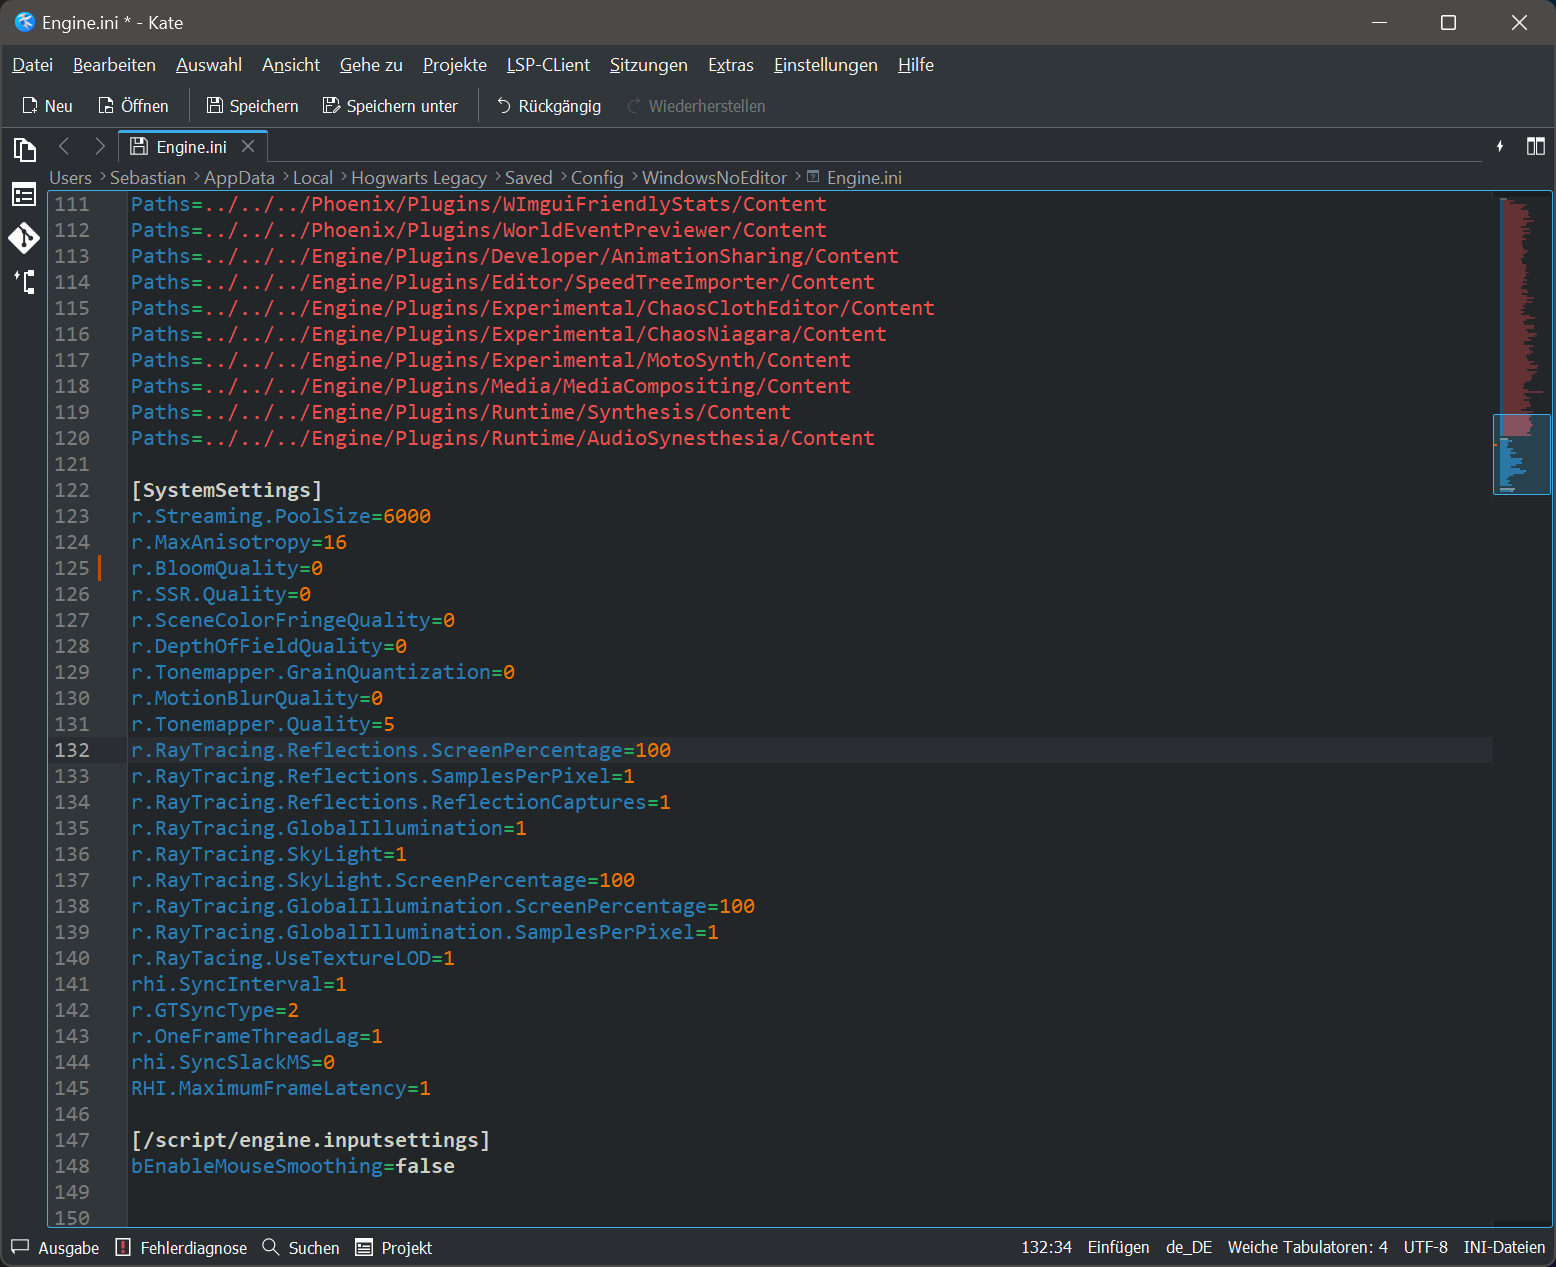Click Sebastian in the breadcrumb path

point(148,178)
